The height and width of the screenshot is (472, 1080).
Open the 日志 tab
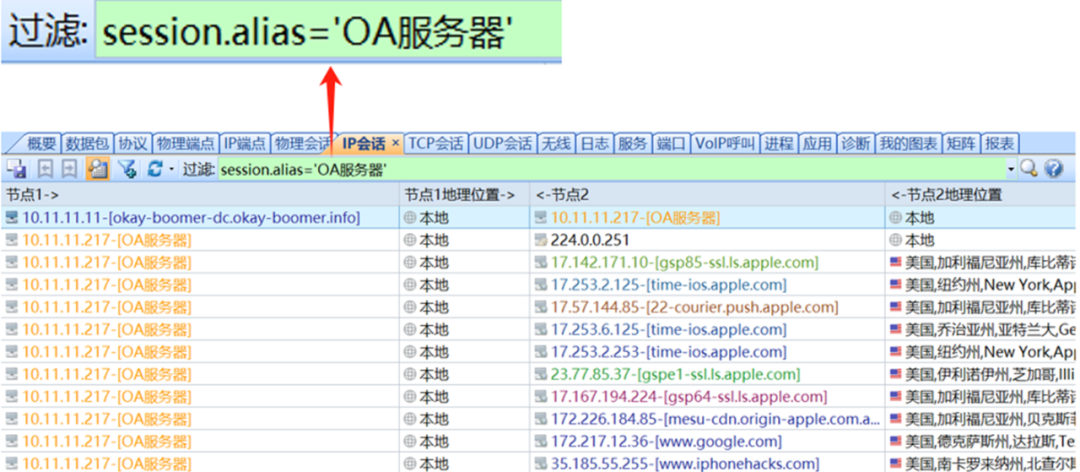pyautogui.click(x=594, y=143)
